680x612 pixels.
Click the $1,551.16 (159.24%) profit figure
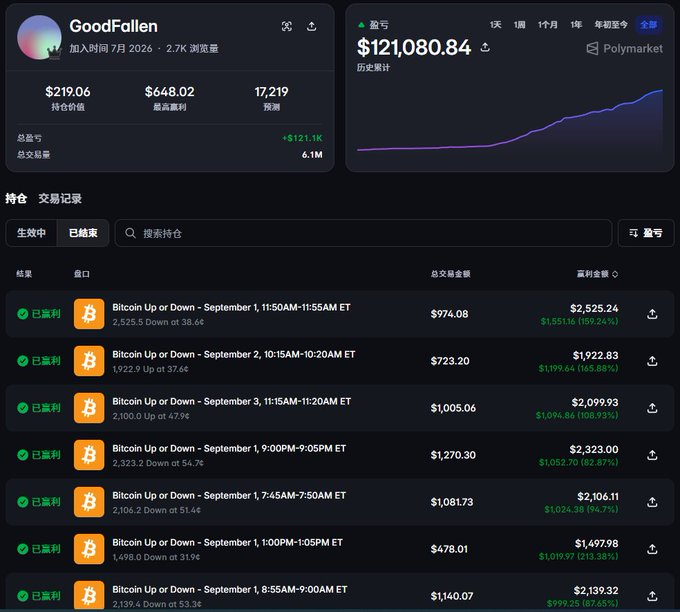point(579,321)
